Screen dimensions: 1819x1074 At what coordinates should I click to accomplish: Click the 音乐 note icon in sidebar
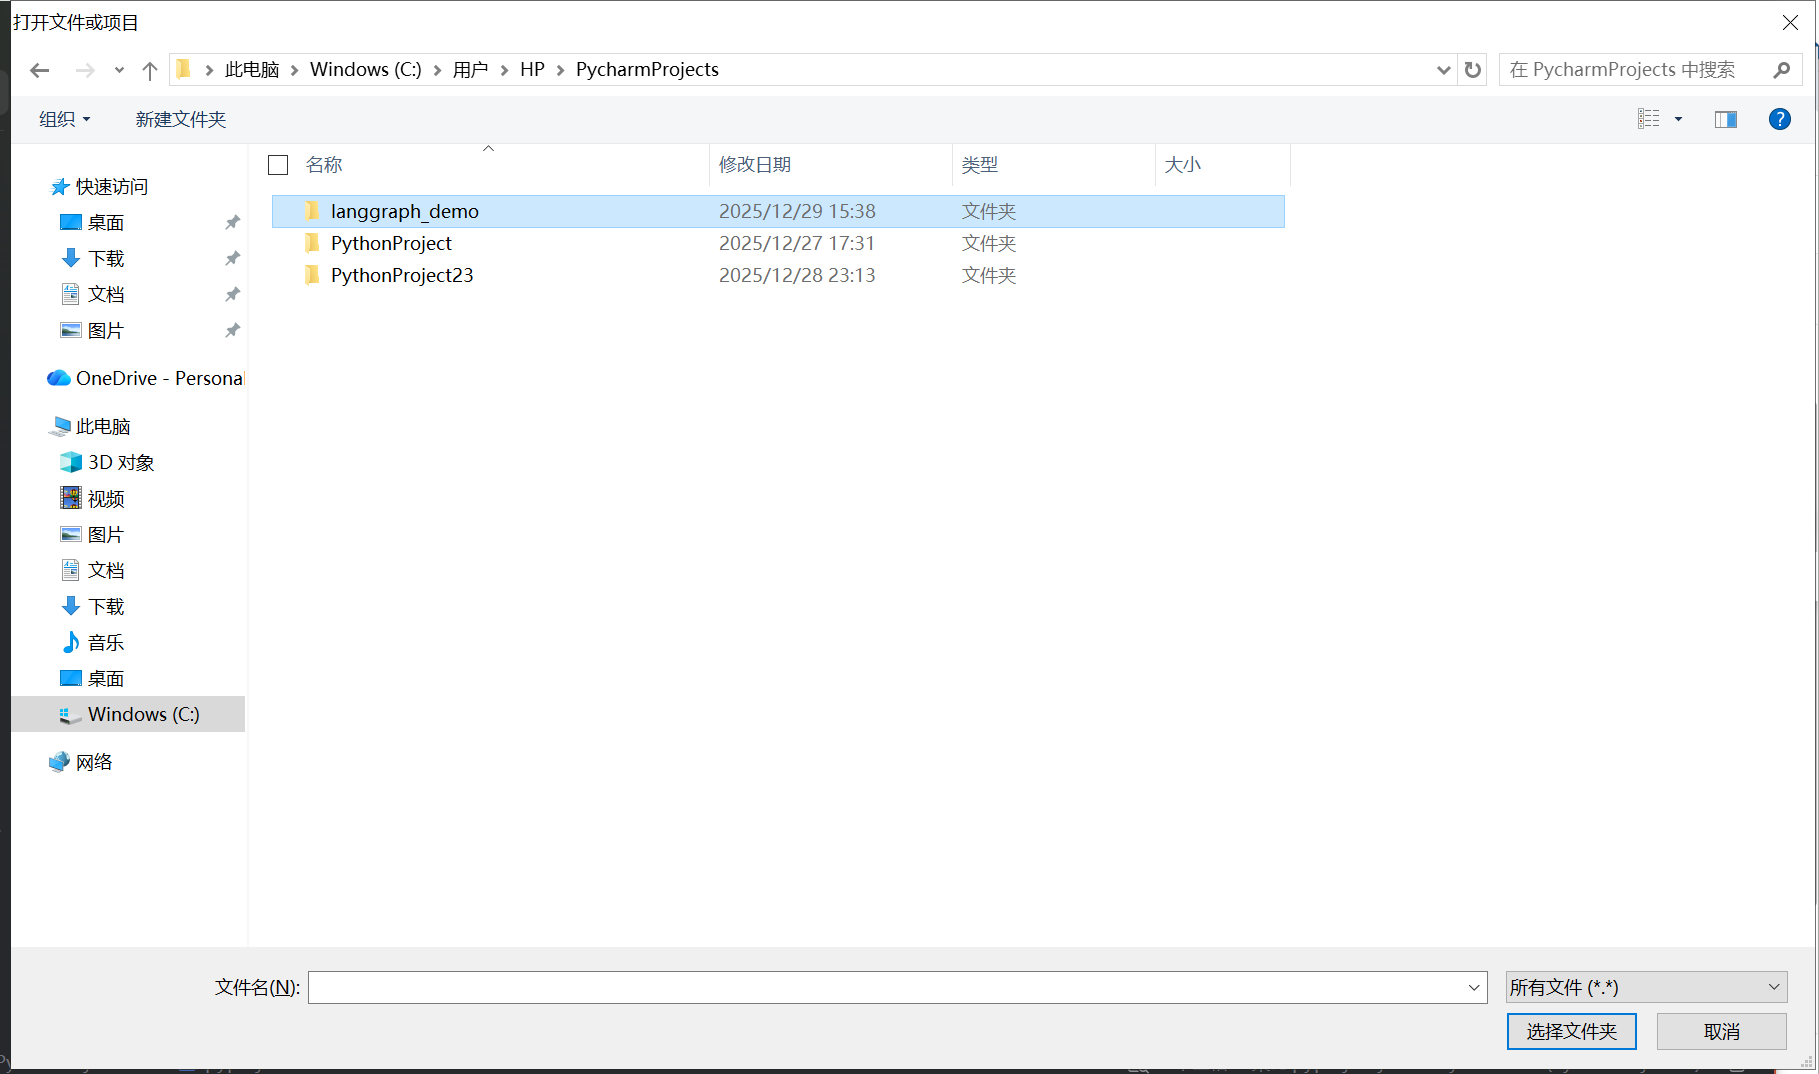click(x=71, y=643)
